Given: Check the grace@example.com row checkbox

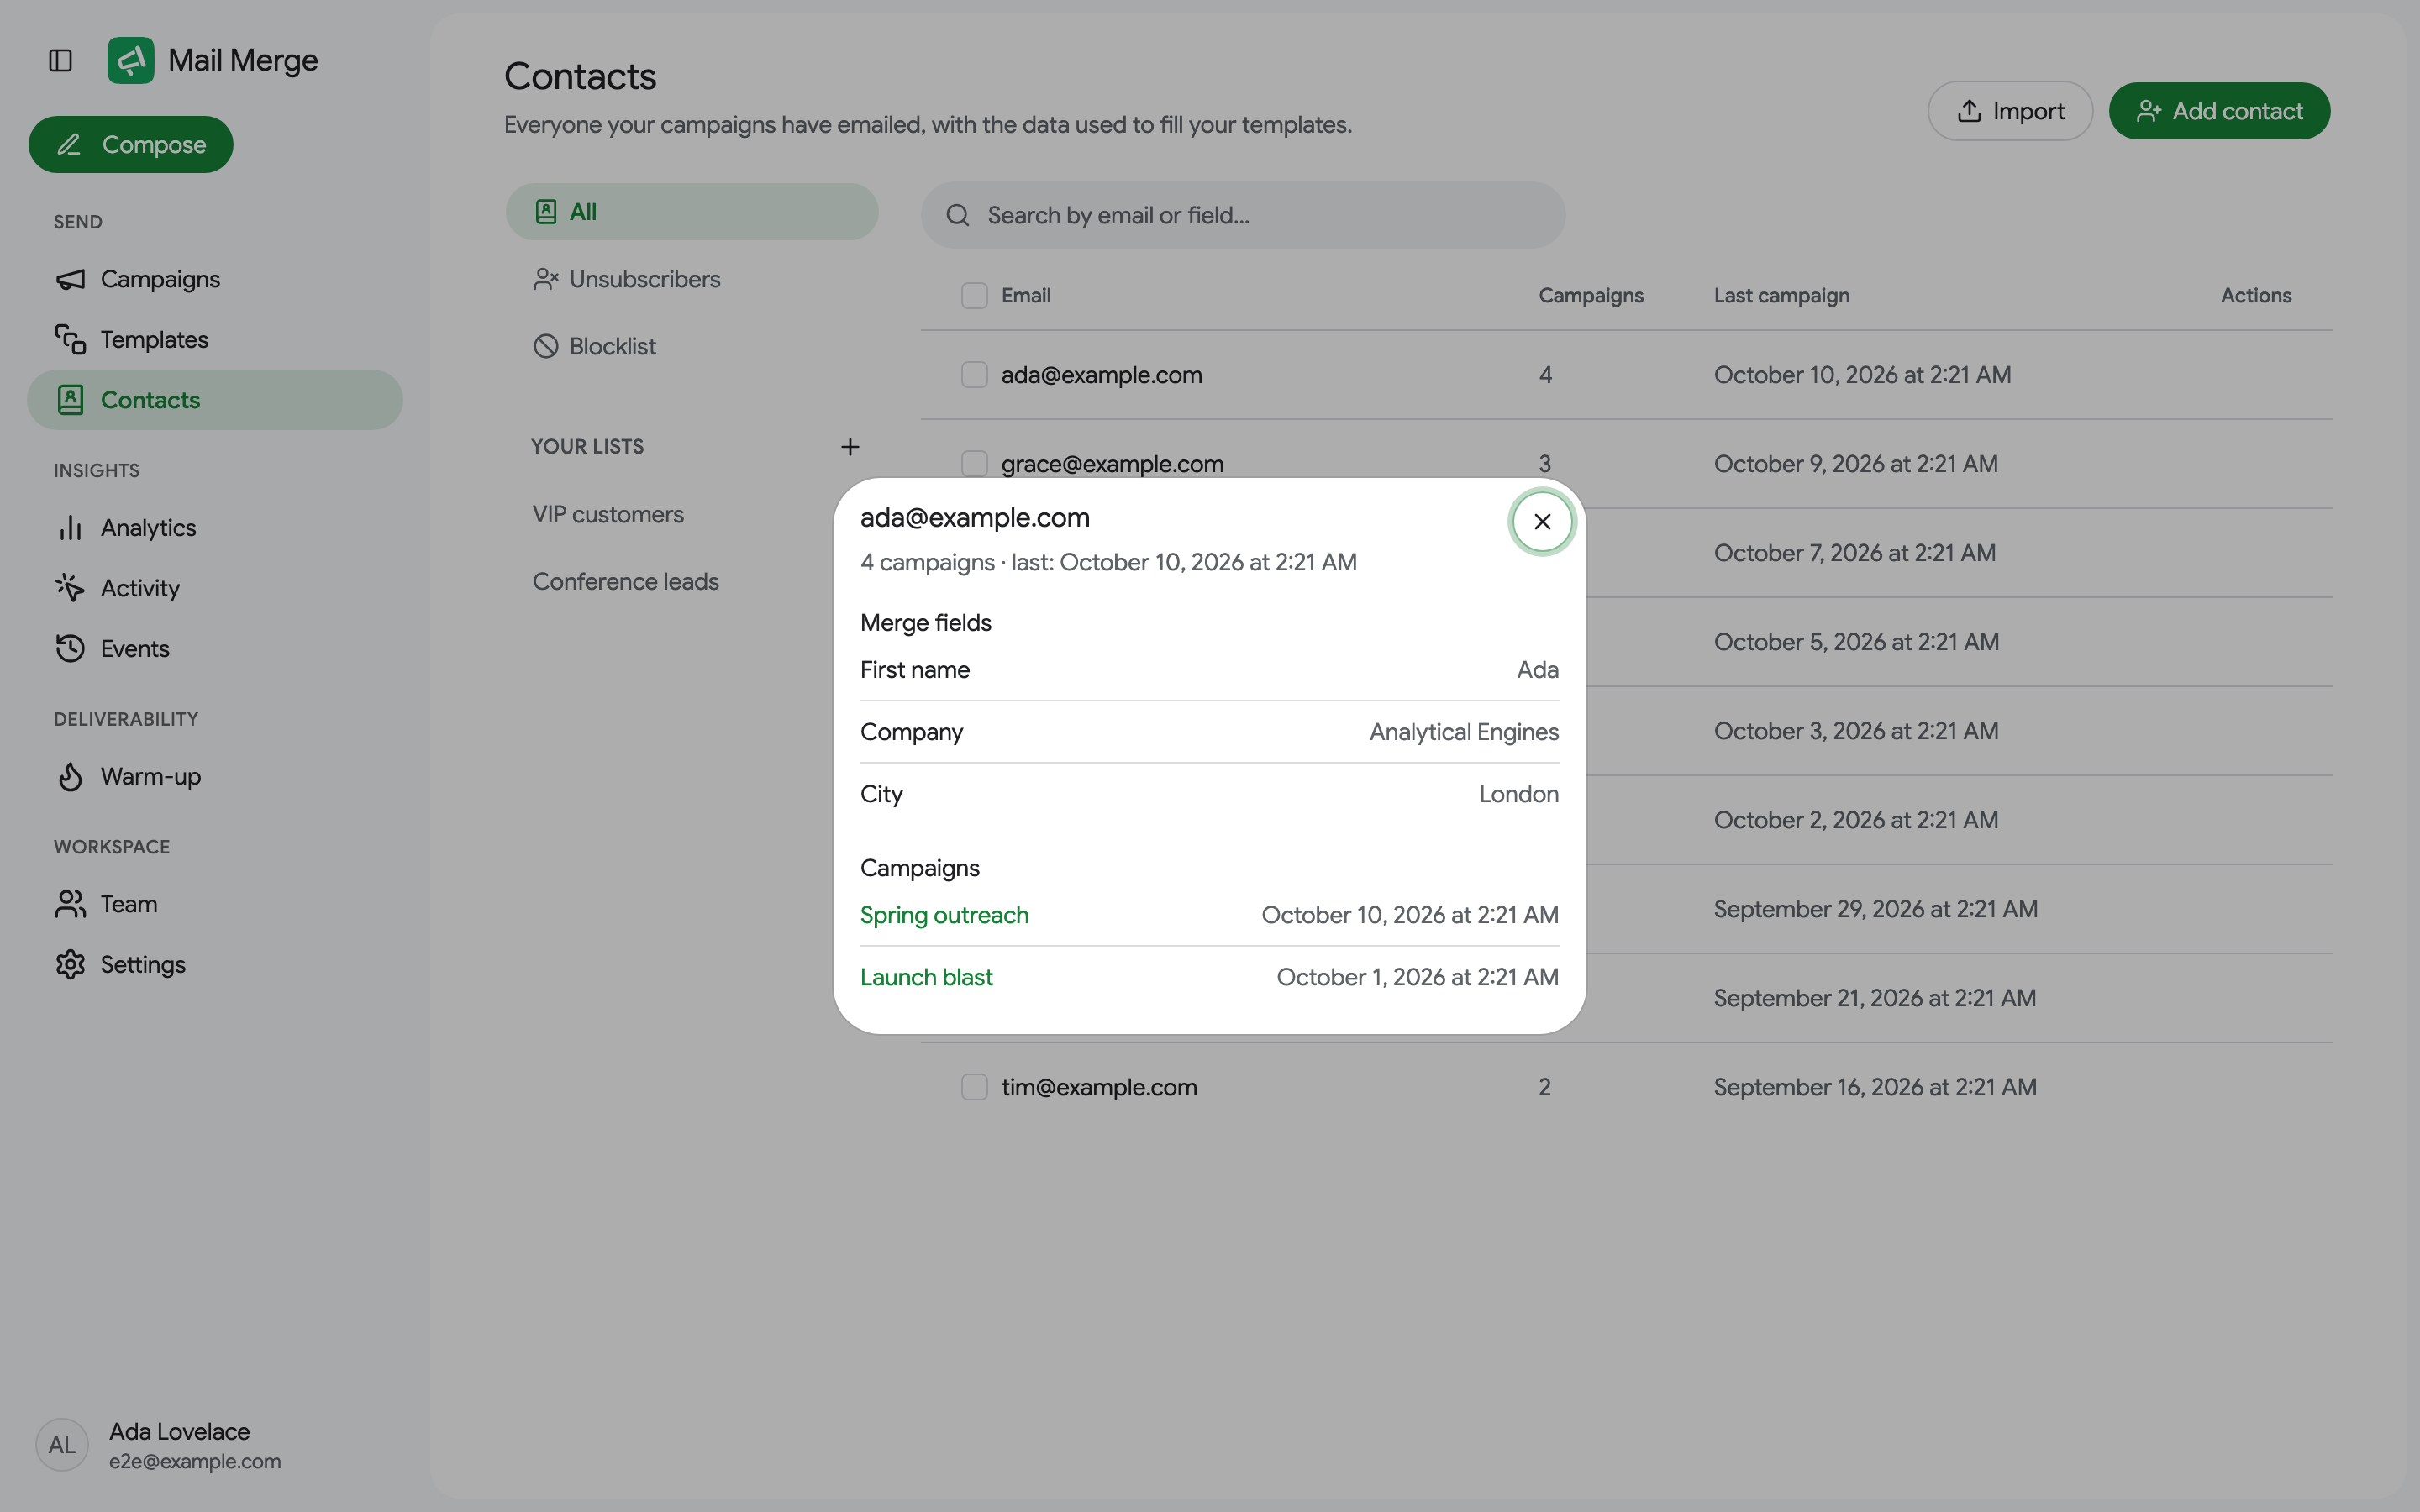Looking at the screenshot, I should click(974, 464).
